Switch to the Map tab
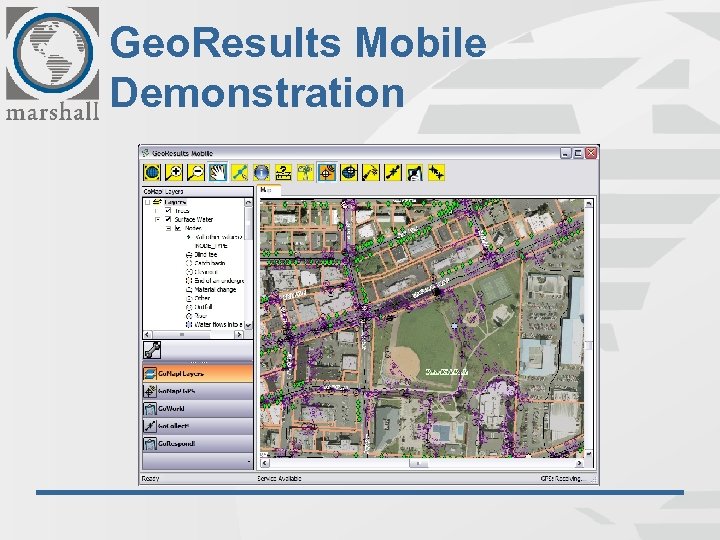720x540 pixels. (x=268, y=190)
